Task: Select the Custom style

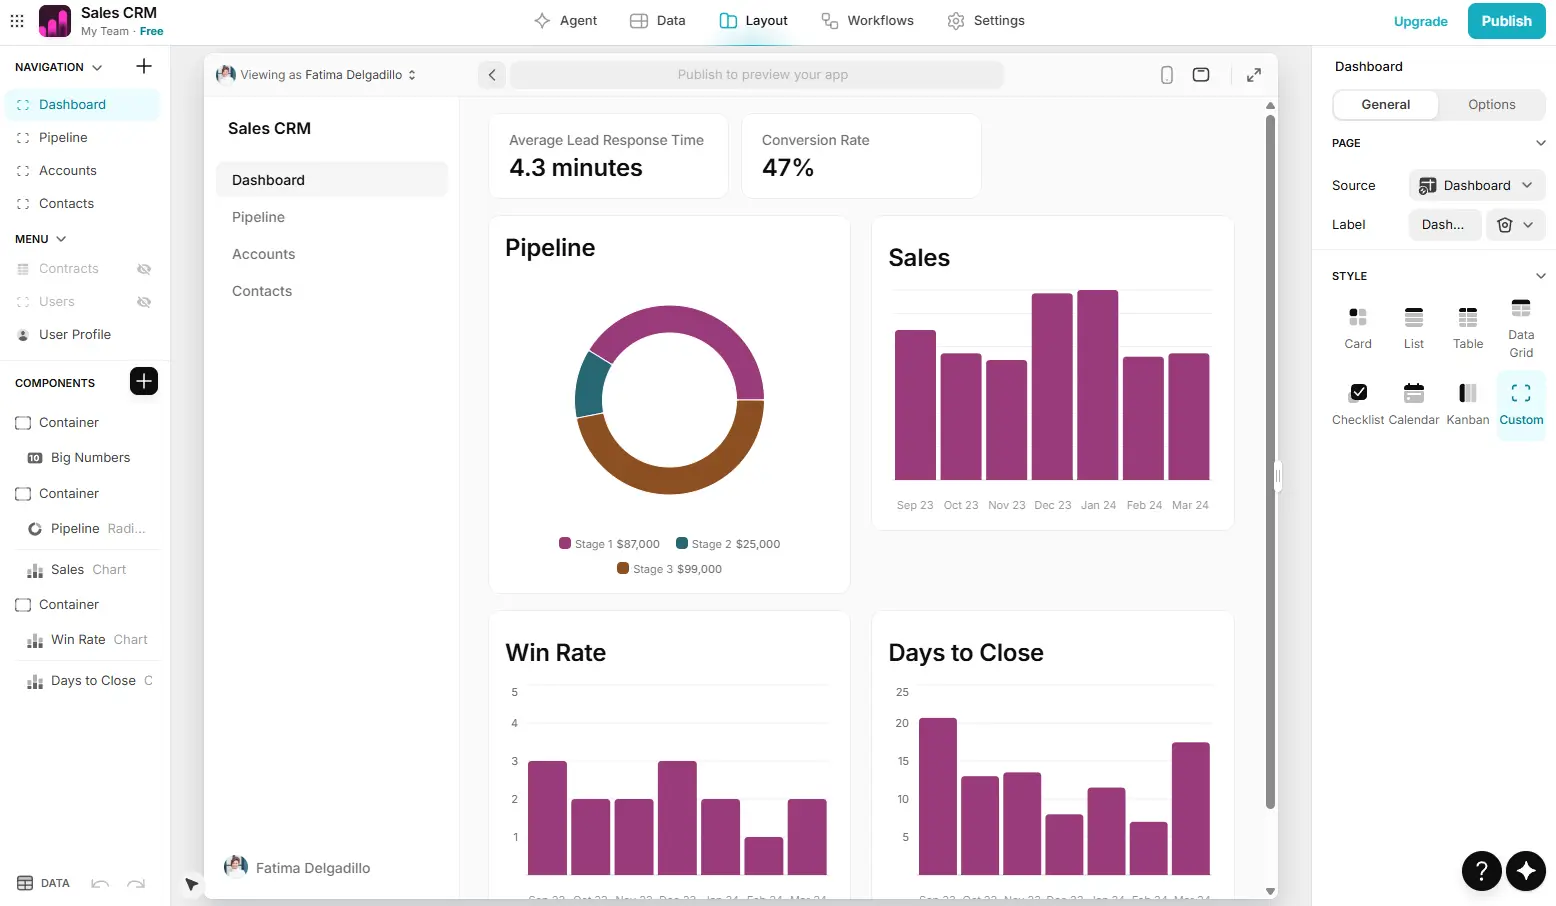Action: 1521,404
